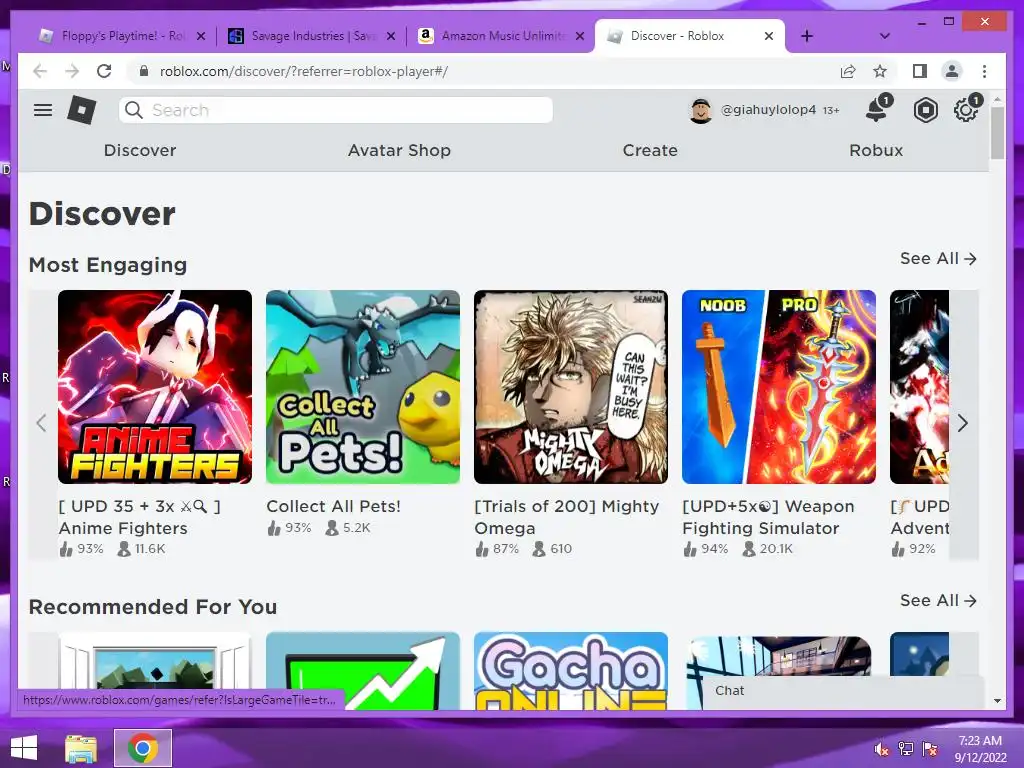
Task: Show previous Most Engaging games
Action: point(41,423)
